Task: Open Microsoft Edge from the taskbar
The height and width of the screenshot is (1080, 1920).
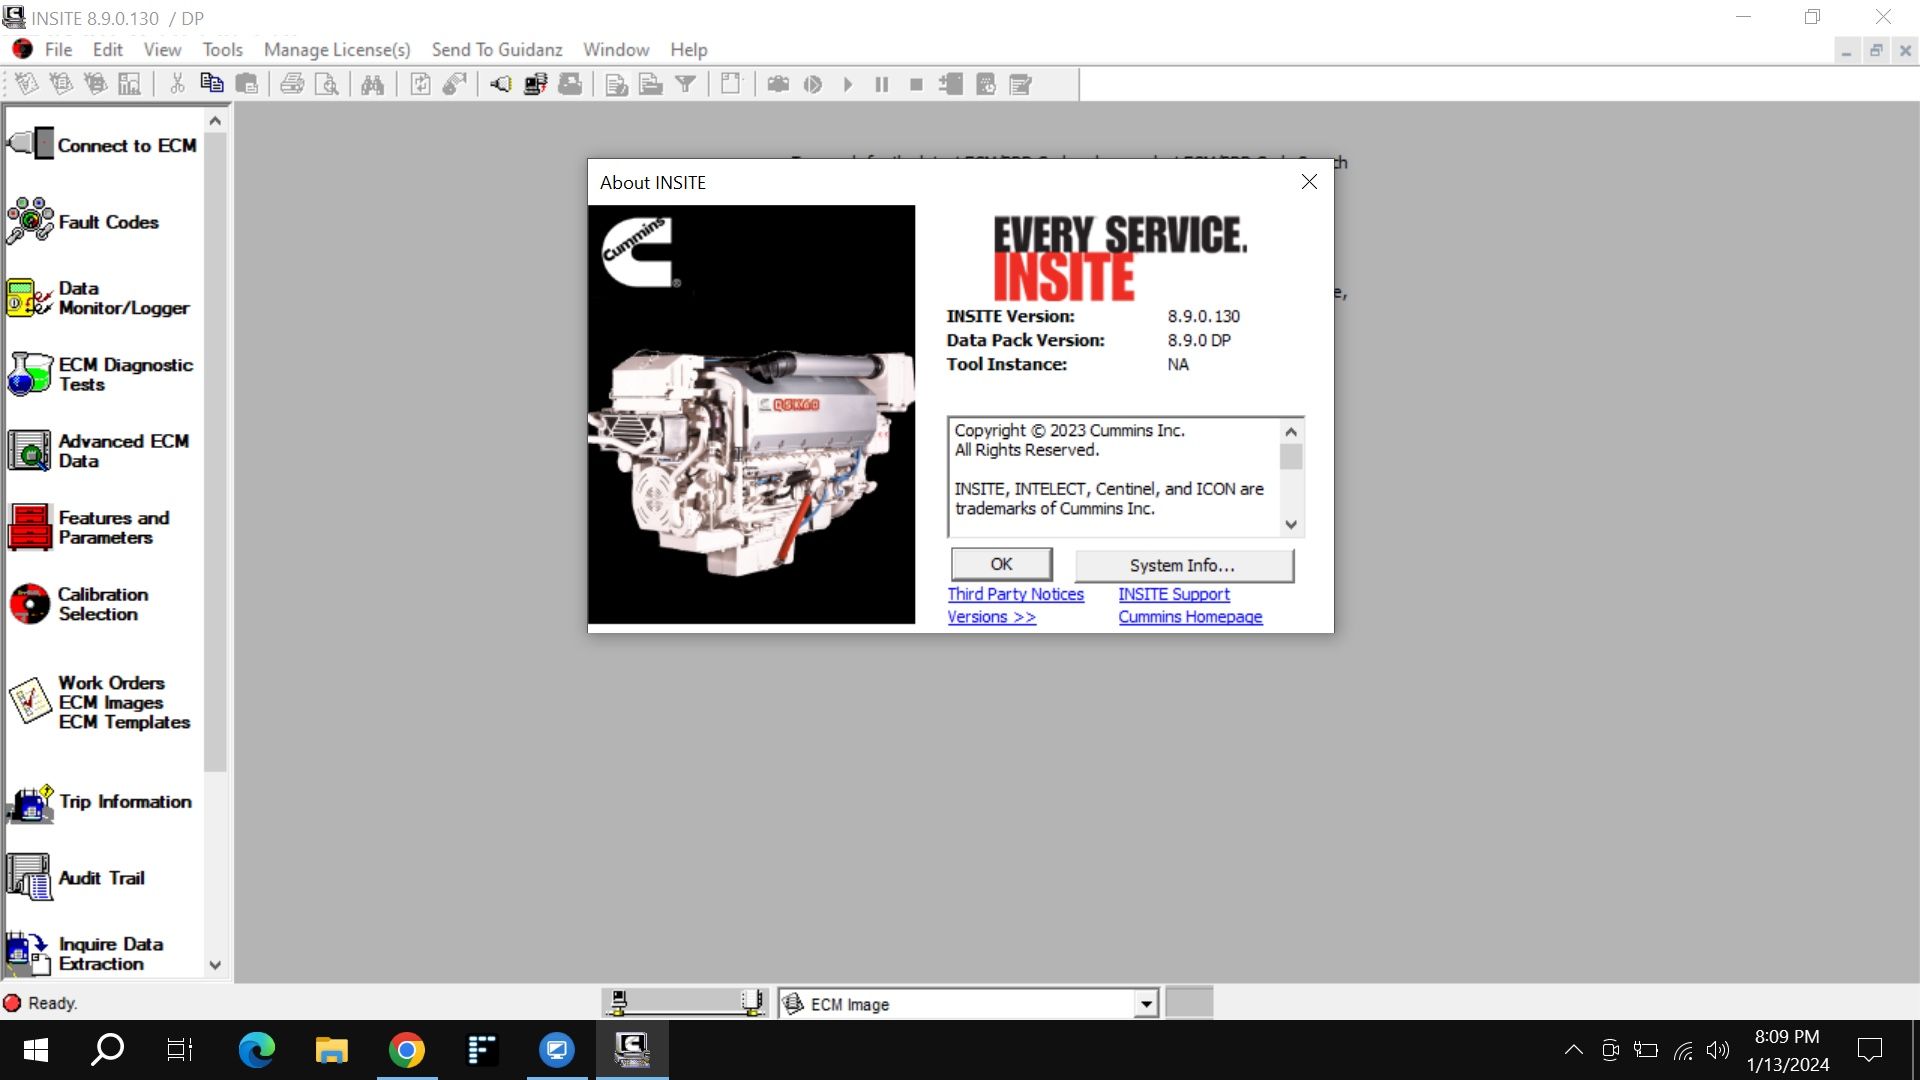Action: tap(256, 1050)
